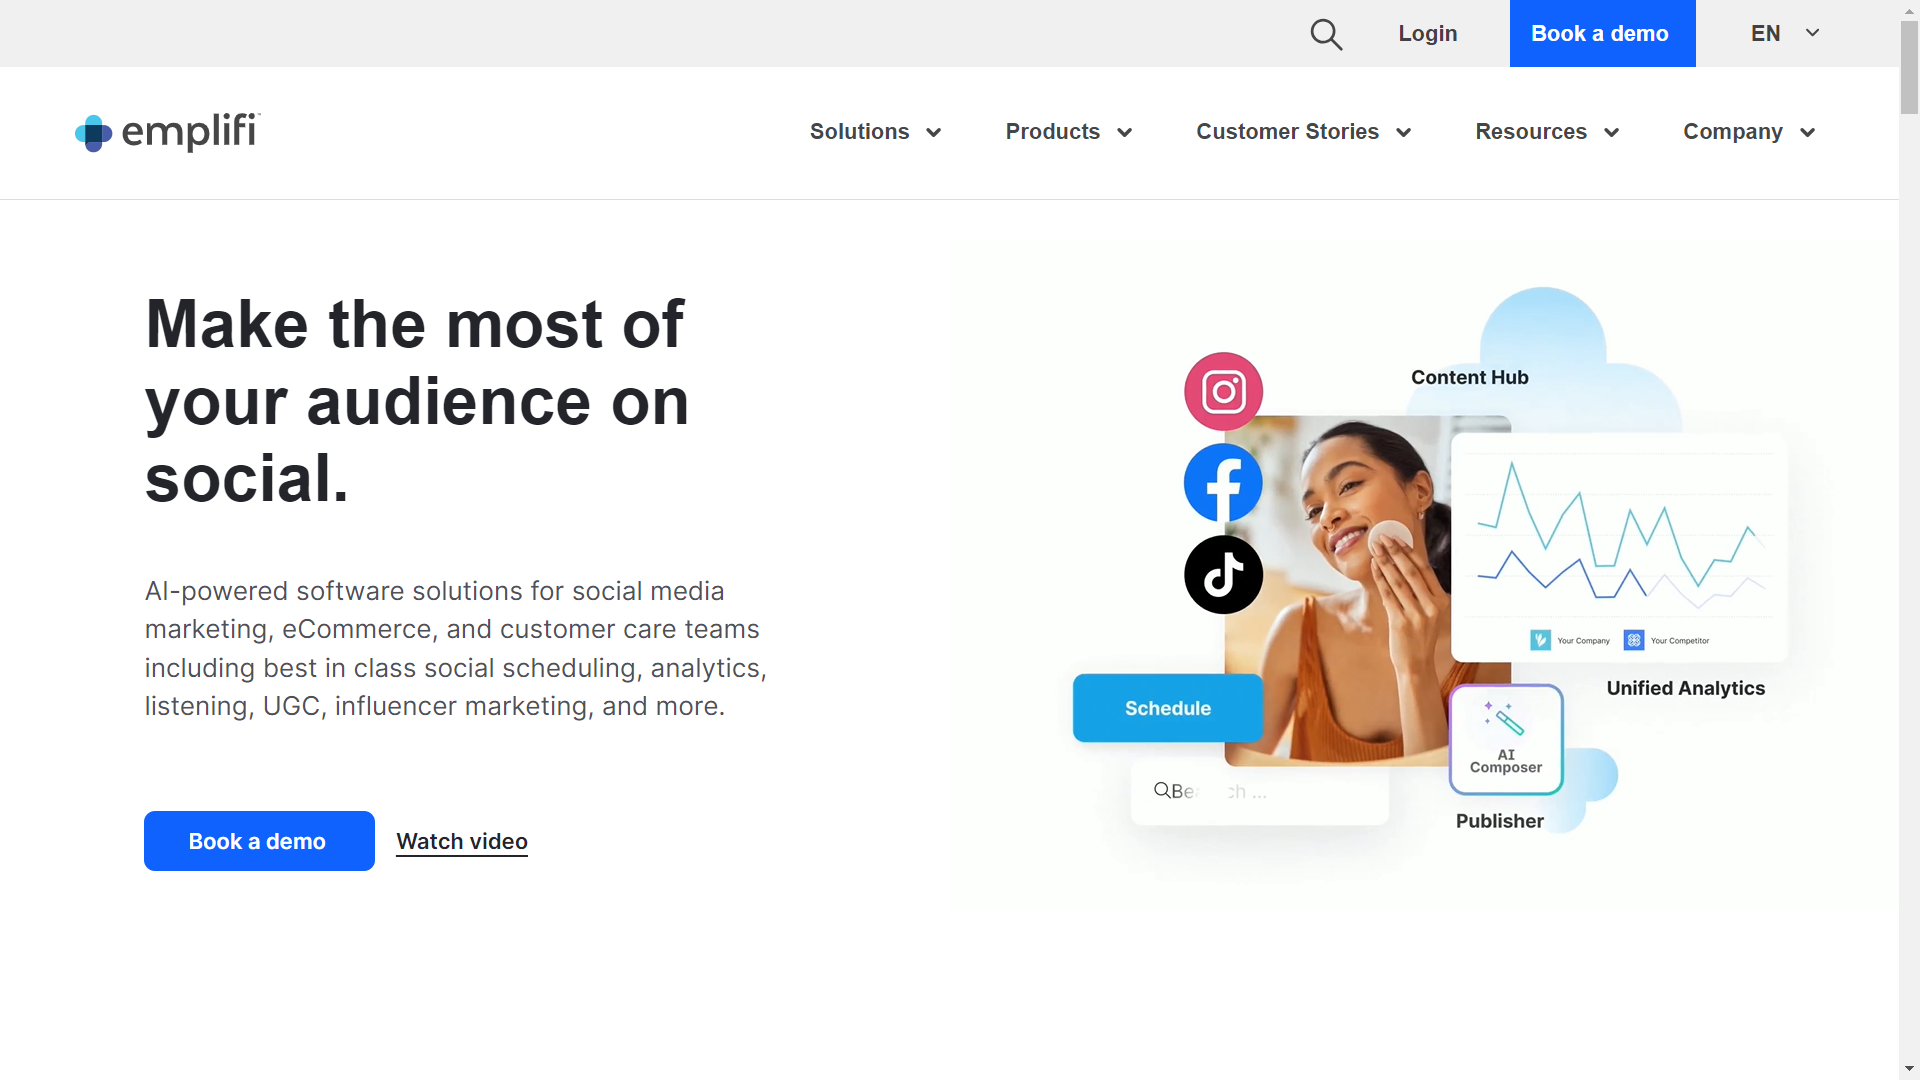Viewport: 1920px width, 1080px height.
Task: Expand the Products dropdown menu
Action: click(x=1068, y=132)
